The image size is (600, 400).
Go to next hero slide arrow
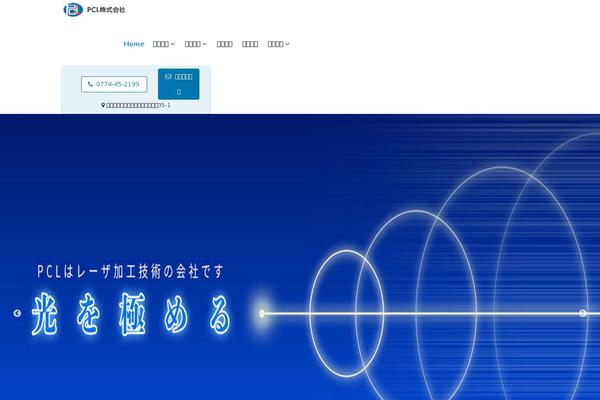[x=582, y=313]
